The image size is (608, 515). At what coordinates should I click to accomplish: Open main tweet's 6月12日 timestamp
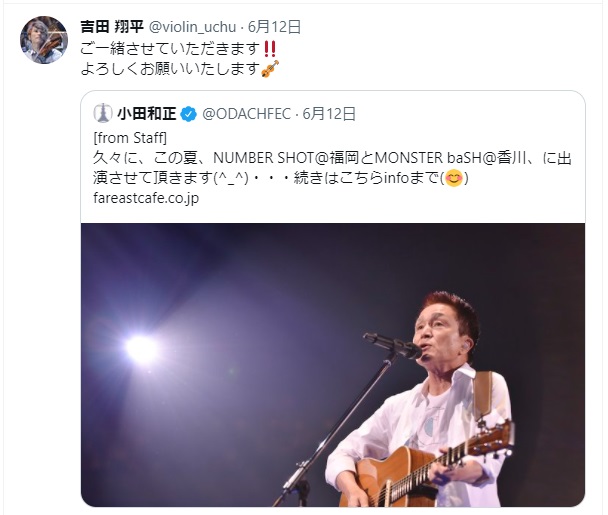[x=275, y=27]
